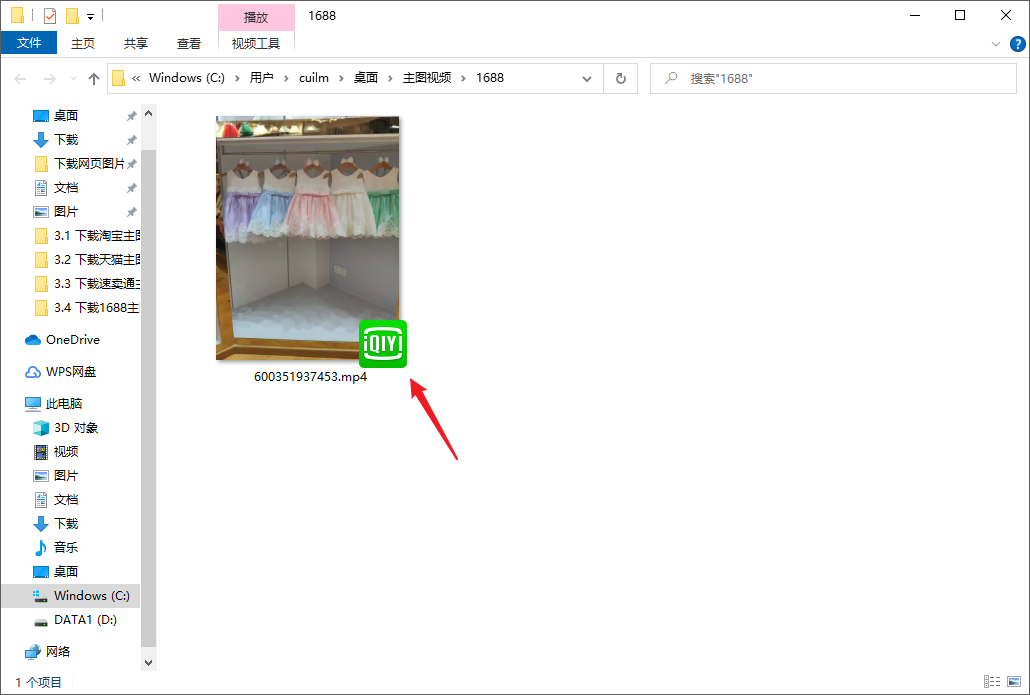Click the address path separator after 用户
The width and height of the screenshot is (1030, 695).
pos(286,78)
